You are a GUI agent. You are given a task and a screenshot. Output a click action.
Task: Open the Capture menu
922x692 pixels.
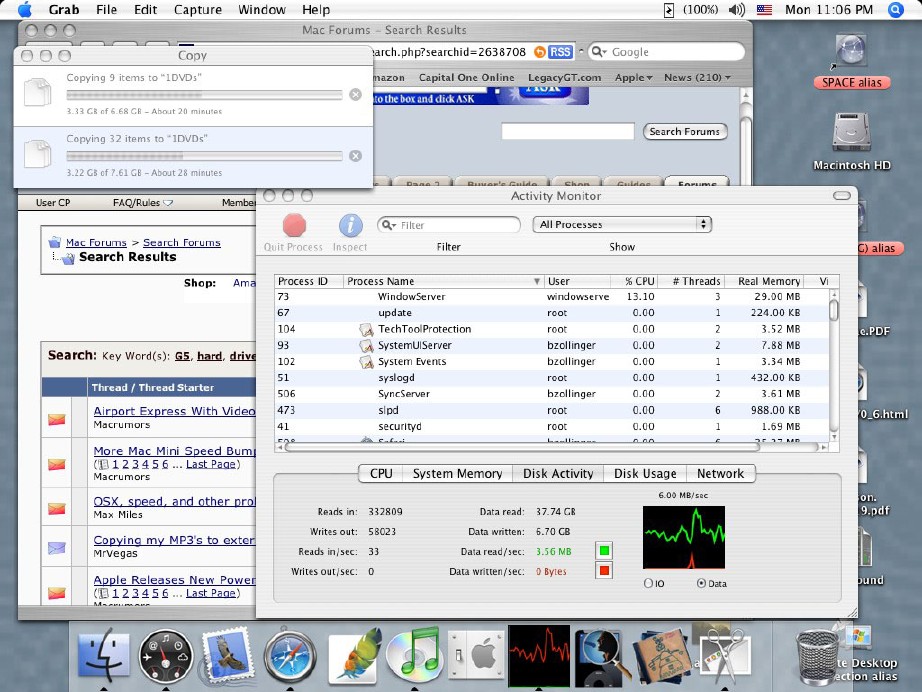click(x=198, y=9)
